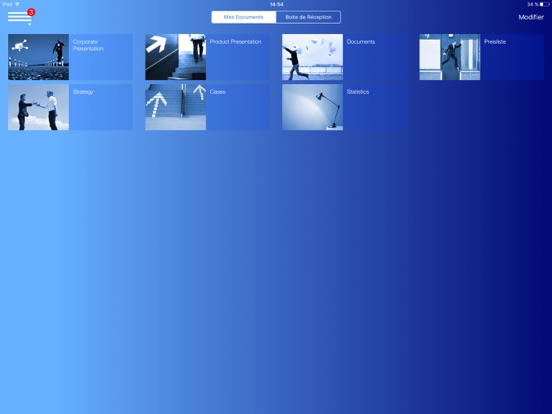The width and height of the screenshot is (552, 414).
Task: Open the hamburger menu icon
Action: (19, 17)
